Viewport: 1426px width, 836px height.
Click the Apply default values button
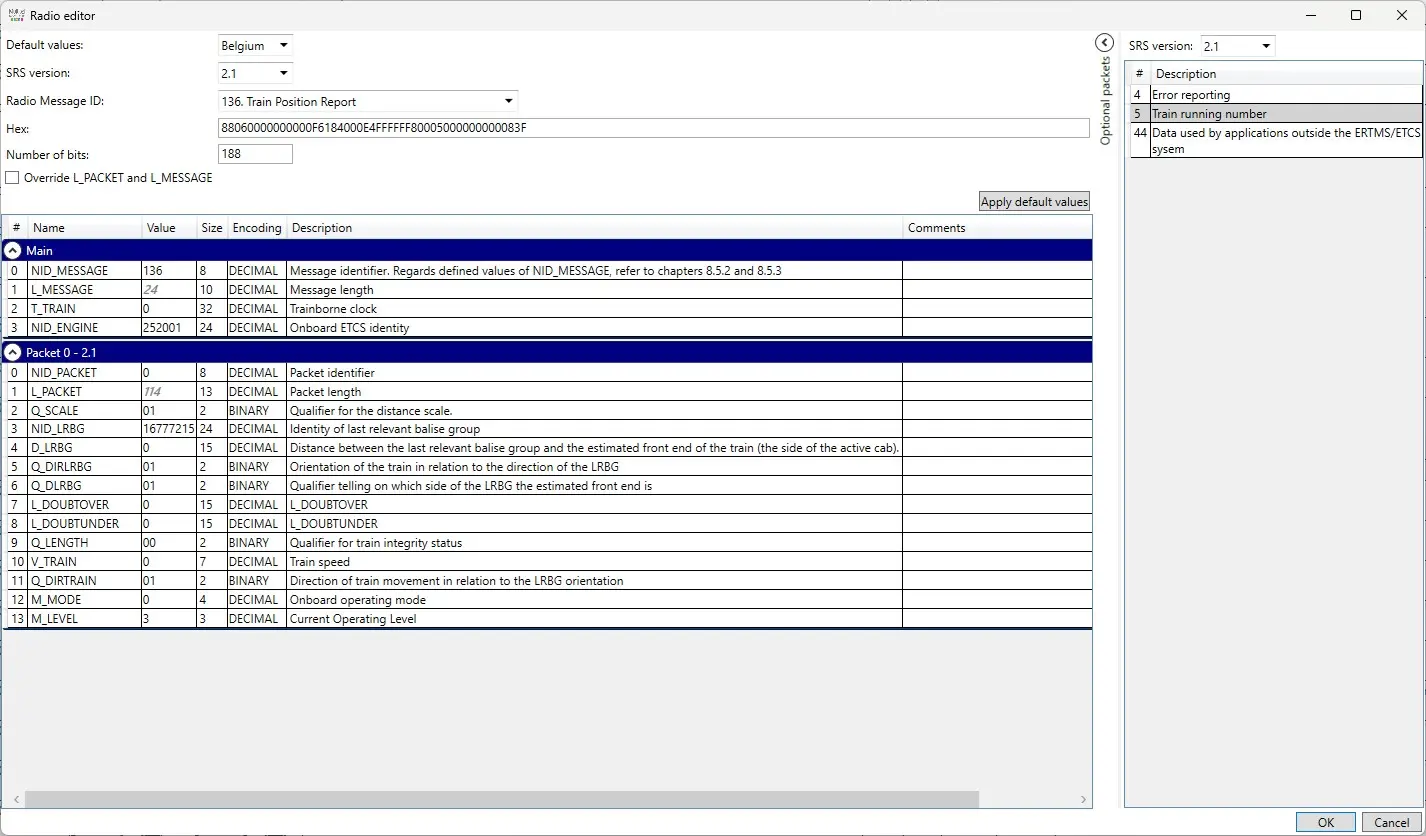pyautogui.click(x=1034, y=202)
